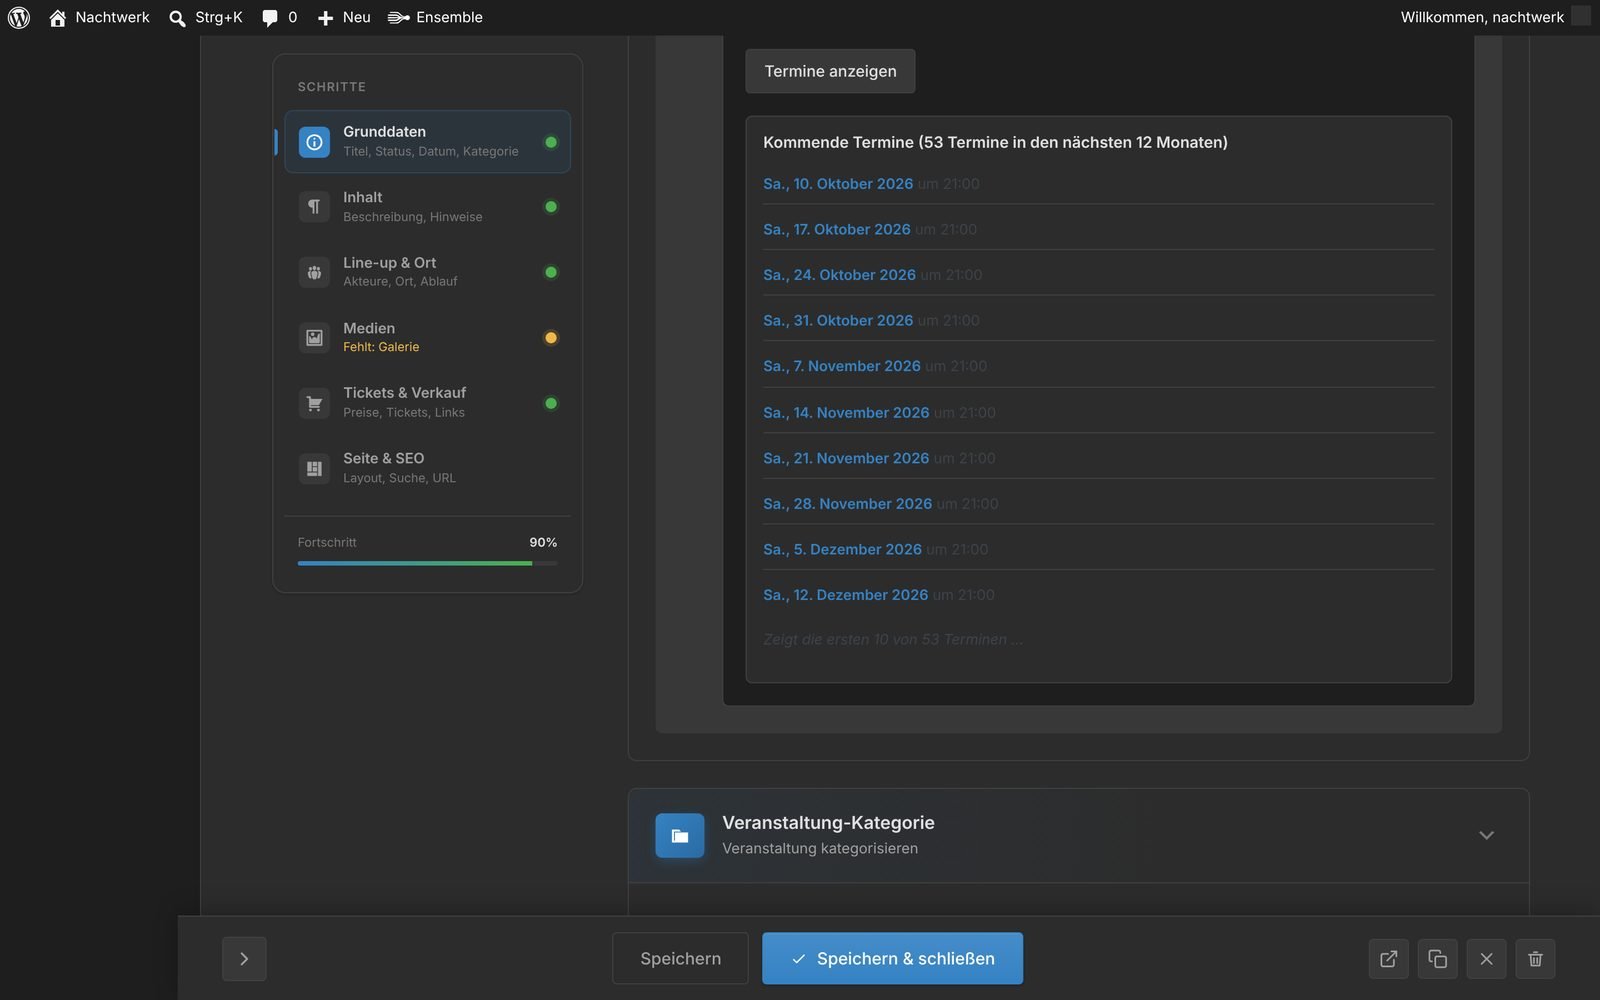Click the Tickets & Verkauf cart icon
Viewport: 1600px width, 1000px height.
314,403
